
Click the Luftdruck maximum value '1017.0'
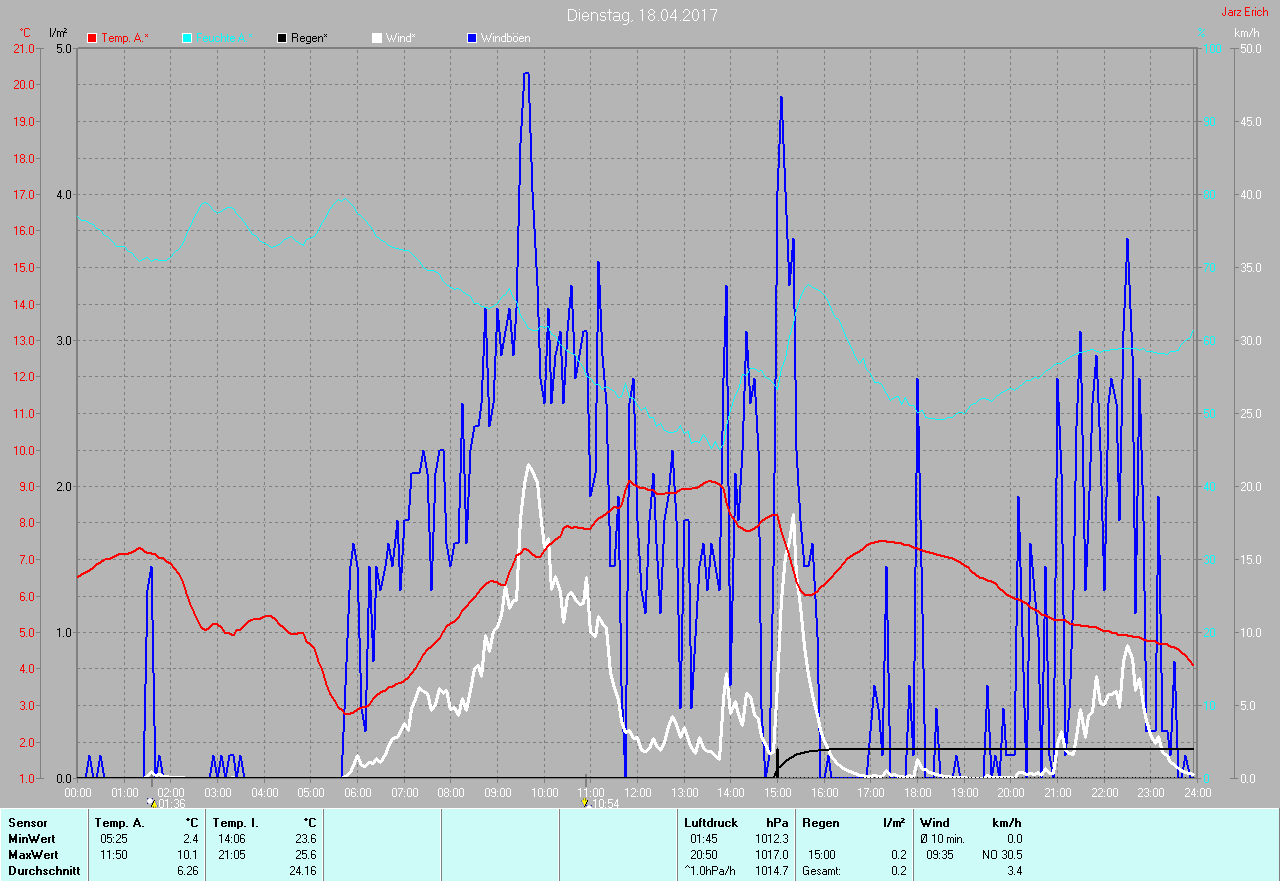(771, 855)
